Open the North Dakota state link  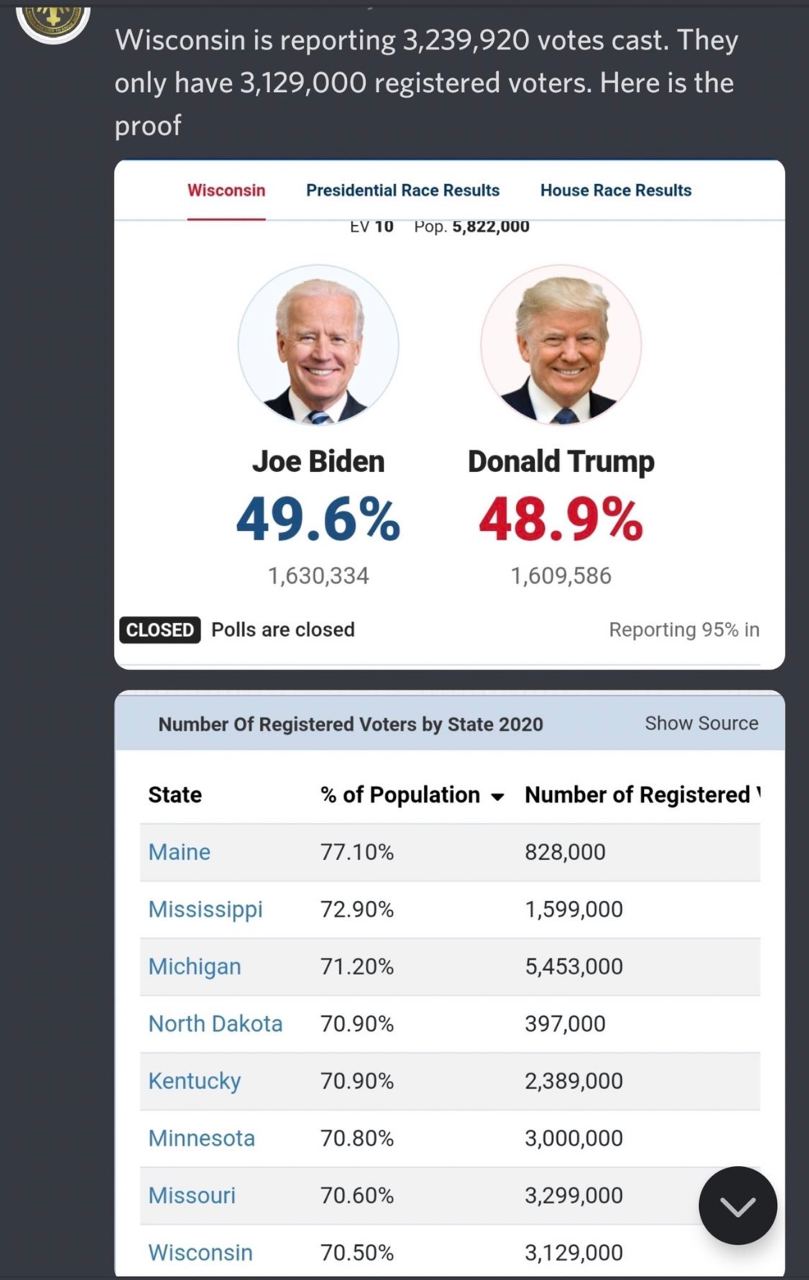point(215,1024)
